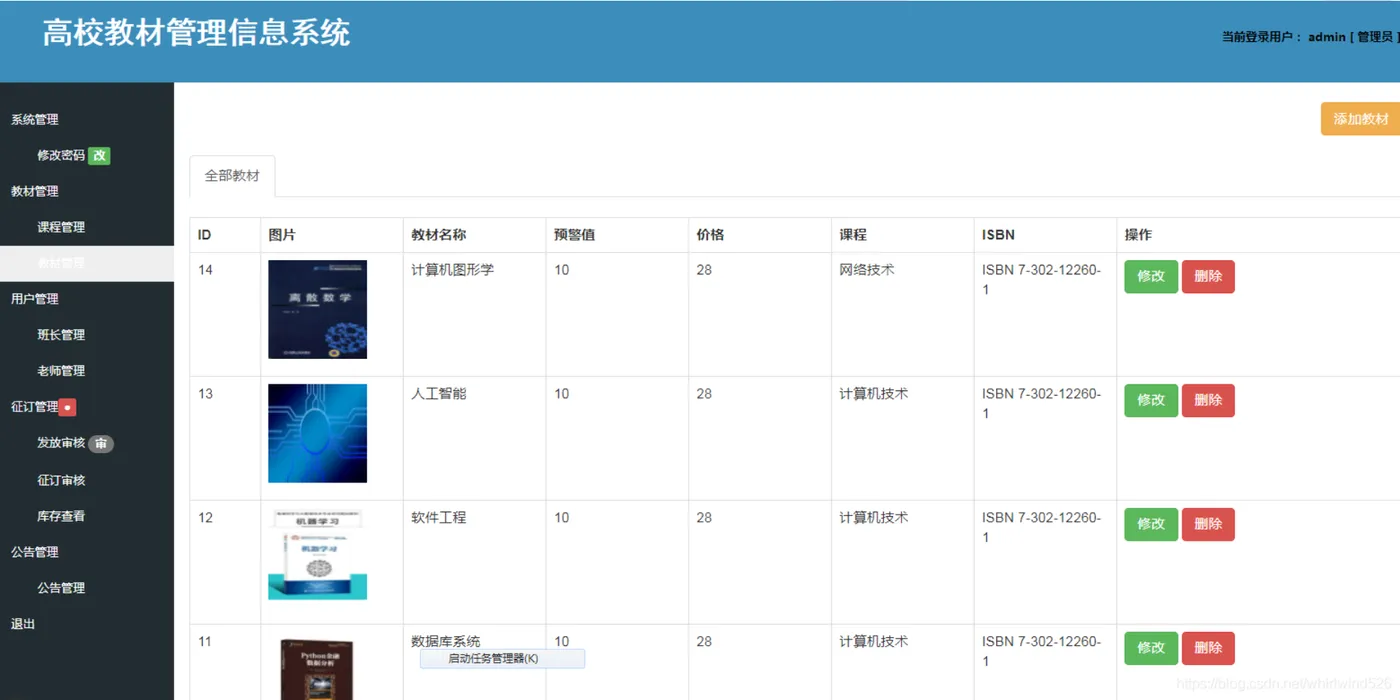Click the 启动任务管理器(K) menu item
The width and height of the screenshot is (1400, 700).
point(501,659)
